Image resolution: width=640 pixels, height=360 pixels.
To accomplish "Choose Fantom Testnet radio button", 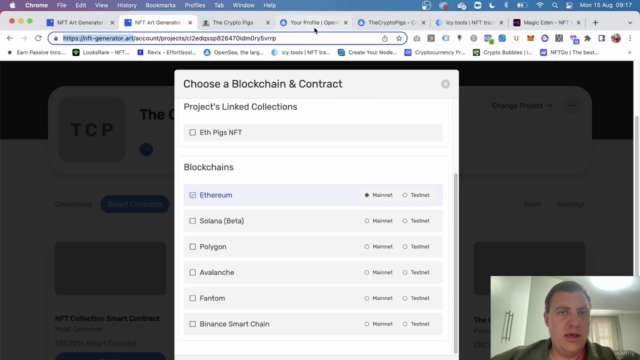I will pyautogui.click(x=405, y=298).
